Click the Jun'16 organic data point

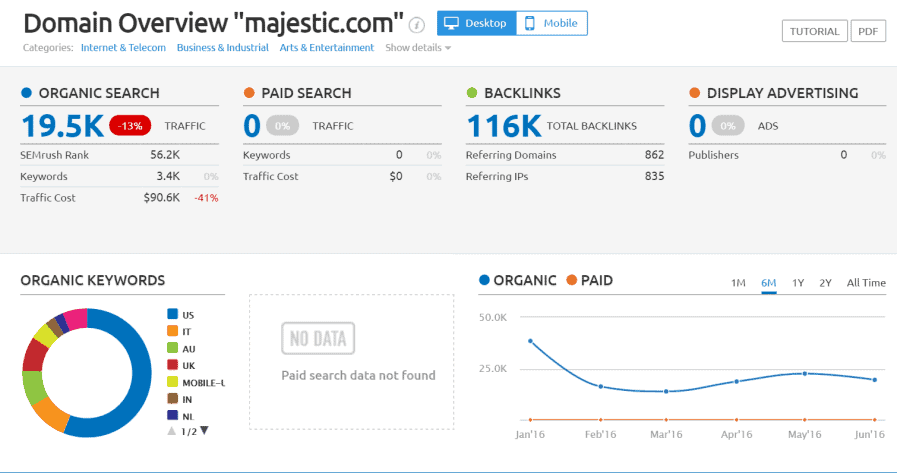(875, 380)
